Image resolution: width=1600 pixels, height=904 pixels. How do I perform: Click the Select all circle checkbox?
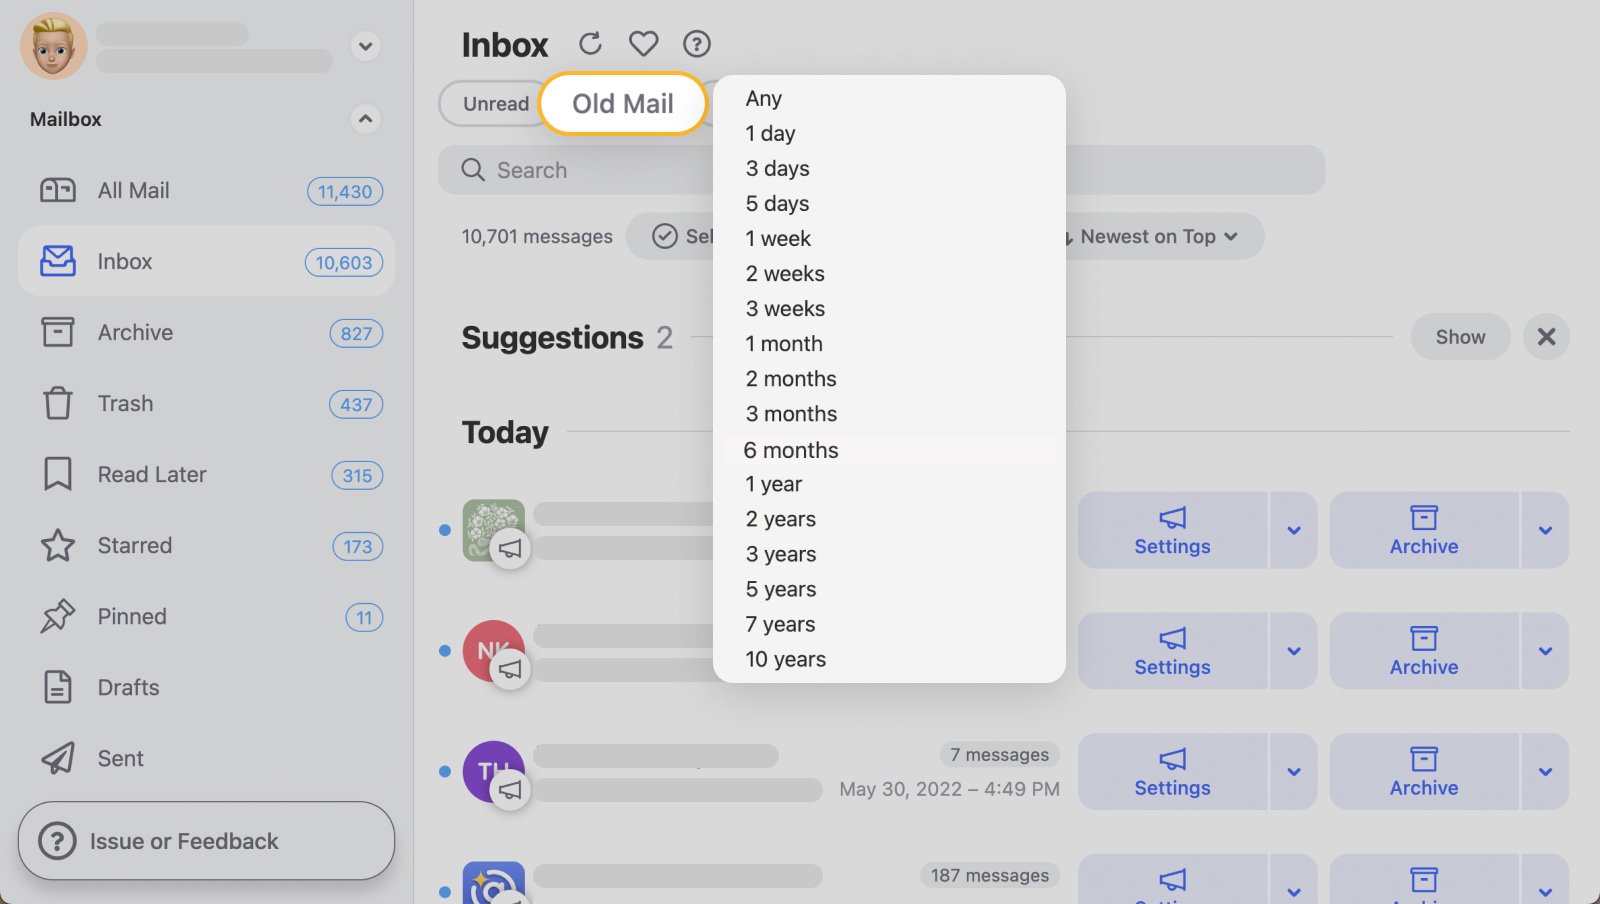click(x=665, y=236)
